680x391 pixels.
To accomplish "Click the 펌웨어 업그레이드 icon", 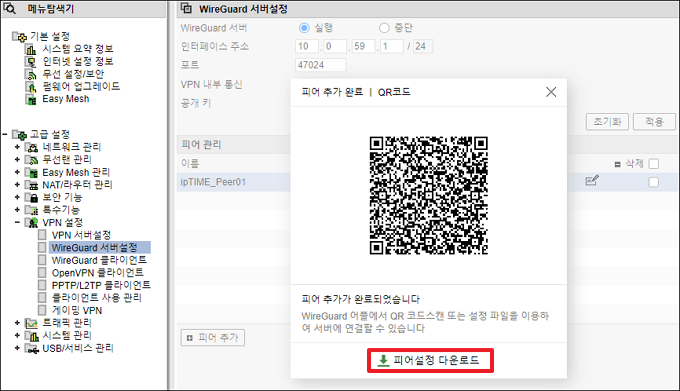I will [31, 87].
